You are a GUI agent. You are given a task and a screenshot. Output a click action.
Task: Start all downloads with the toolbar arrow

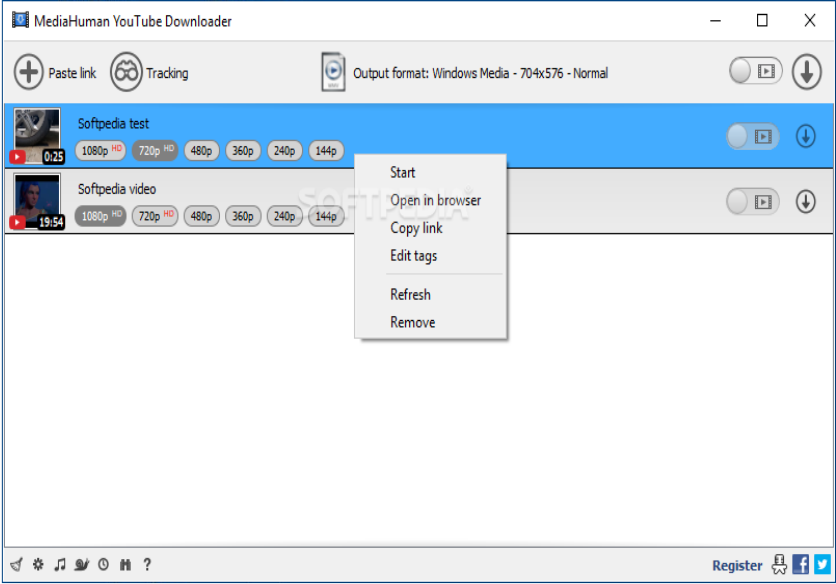tap(806, 71)
